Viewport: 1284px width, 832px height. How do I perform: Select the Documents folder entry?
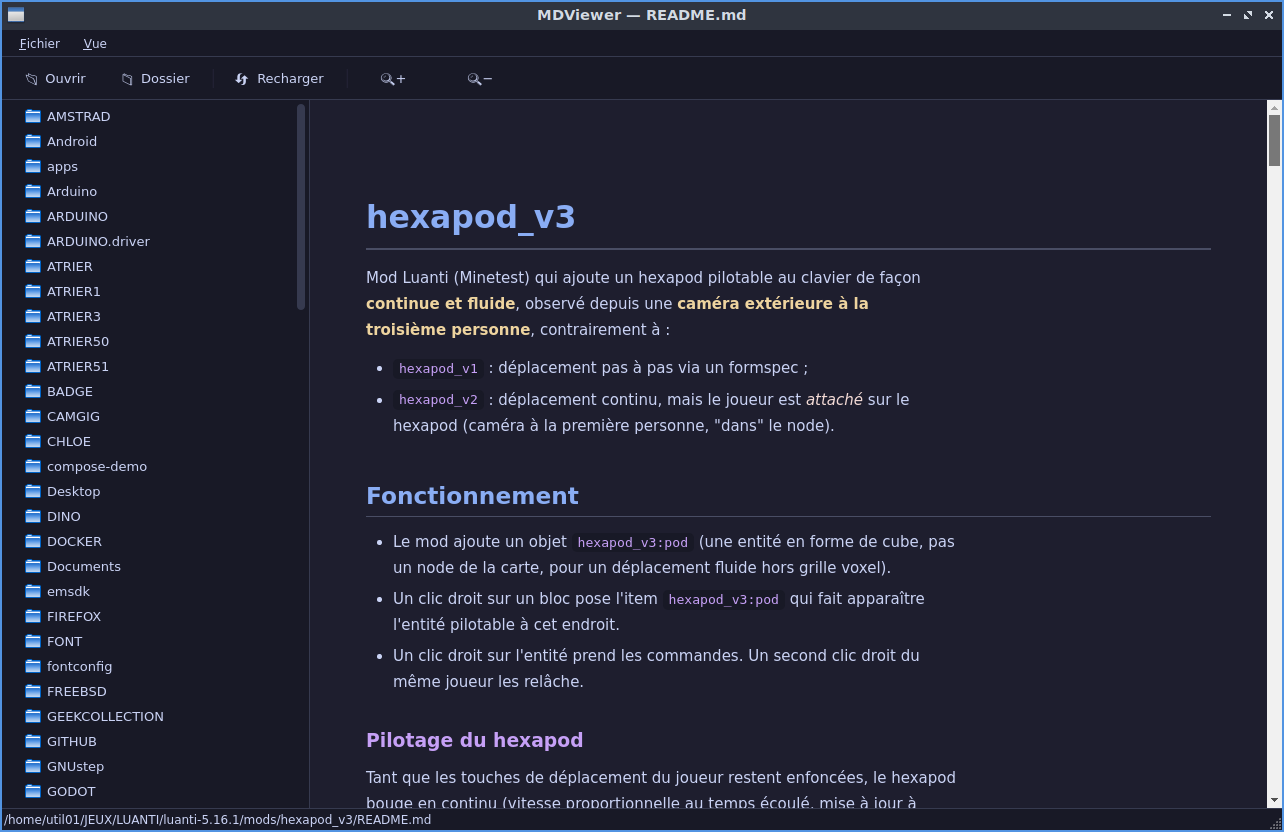coord(84,566)
